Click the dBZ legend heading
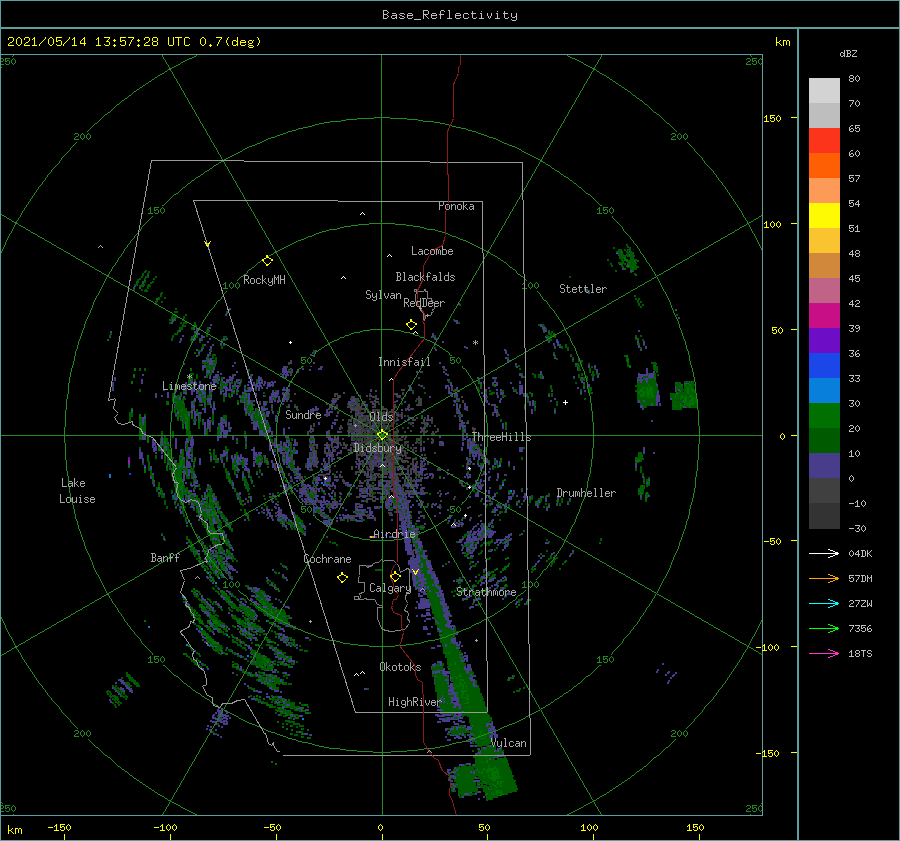900x841 pixels. pos(848,54)
